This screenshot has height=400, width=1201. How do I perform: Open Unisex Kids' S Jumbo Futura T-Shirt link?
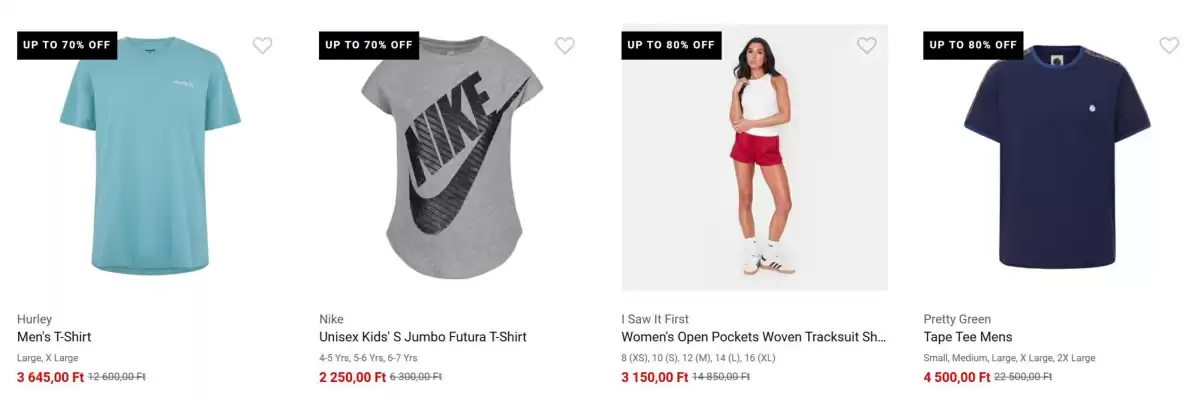click(423, 337)
